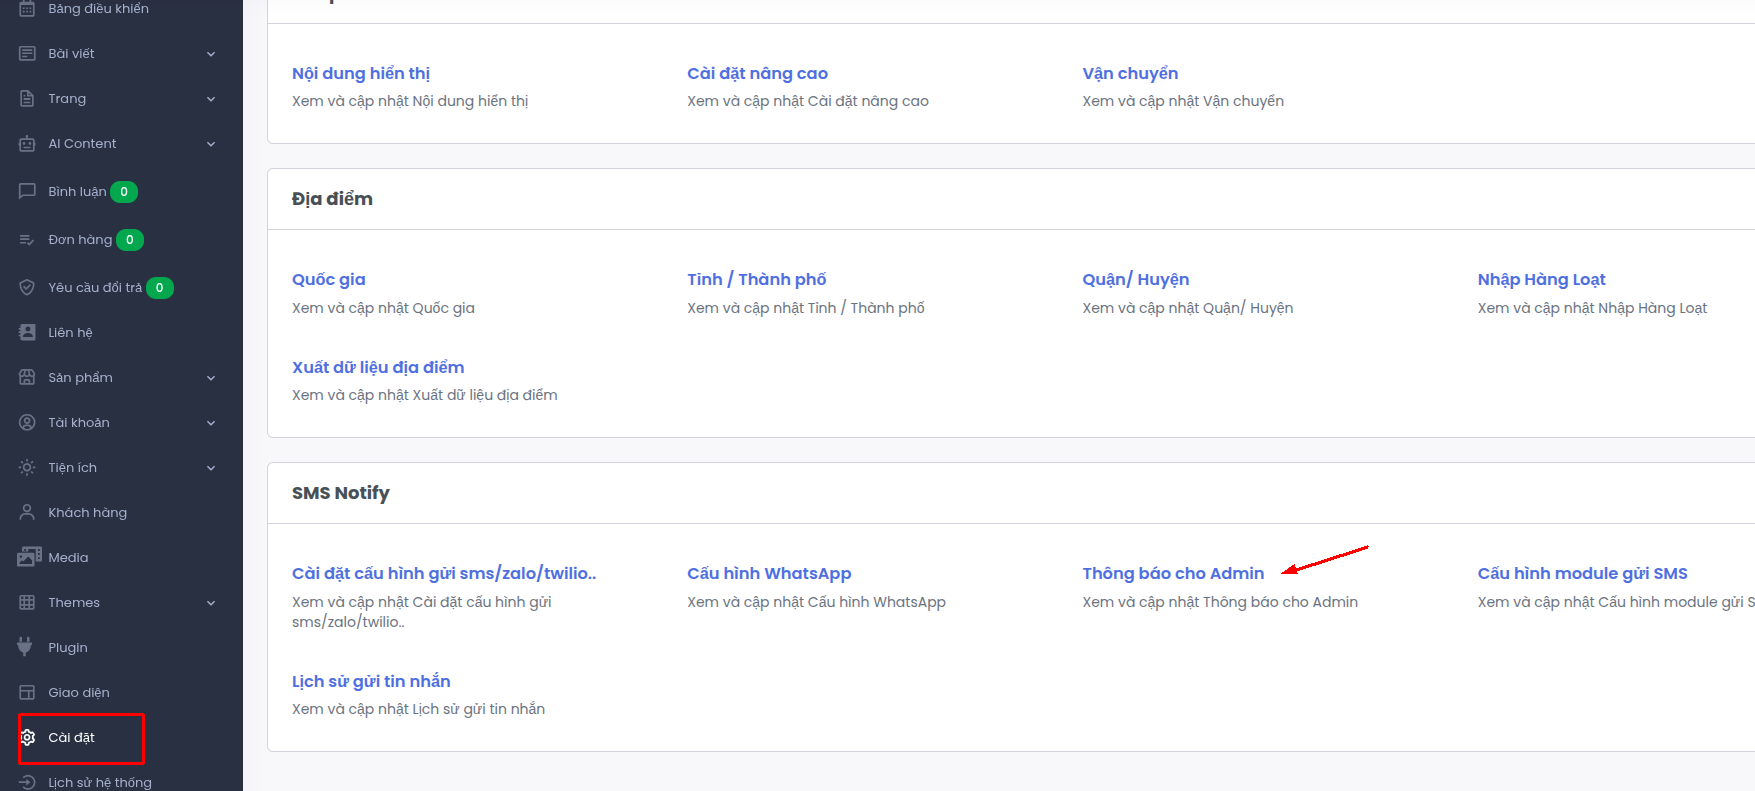Click text 'Xem và cập nhật Lịch sử gửi tin nhắn'
Screen dimensions: 1755x791
[x=418, y=709]
